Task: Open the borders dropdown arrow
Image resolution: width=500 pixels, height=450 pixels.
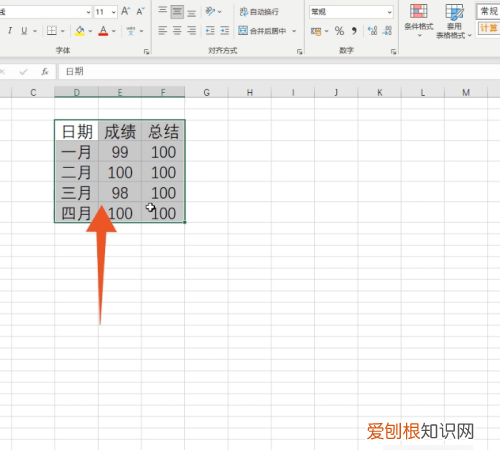Action: pos(63,31)
